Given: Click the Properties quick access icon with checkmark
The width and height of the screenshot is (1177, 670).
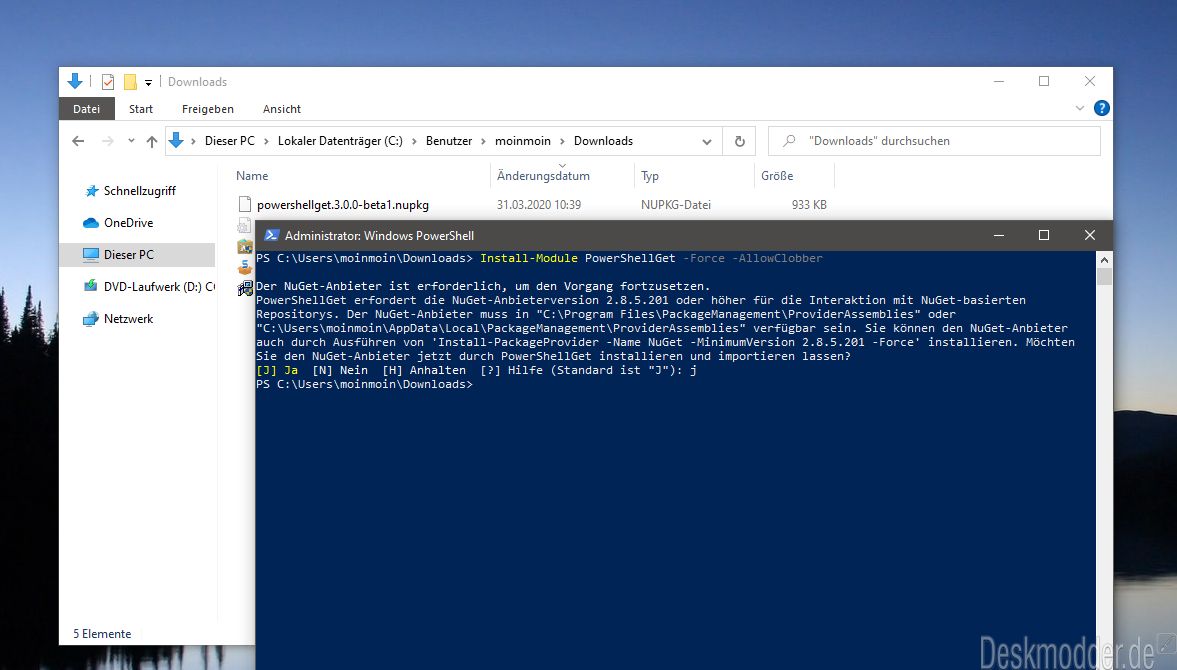Looking at the screenshot, I should [108, 82].
